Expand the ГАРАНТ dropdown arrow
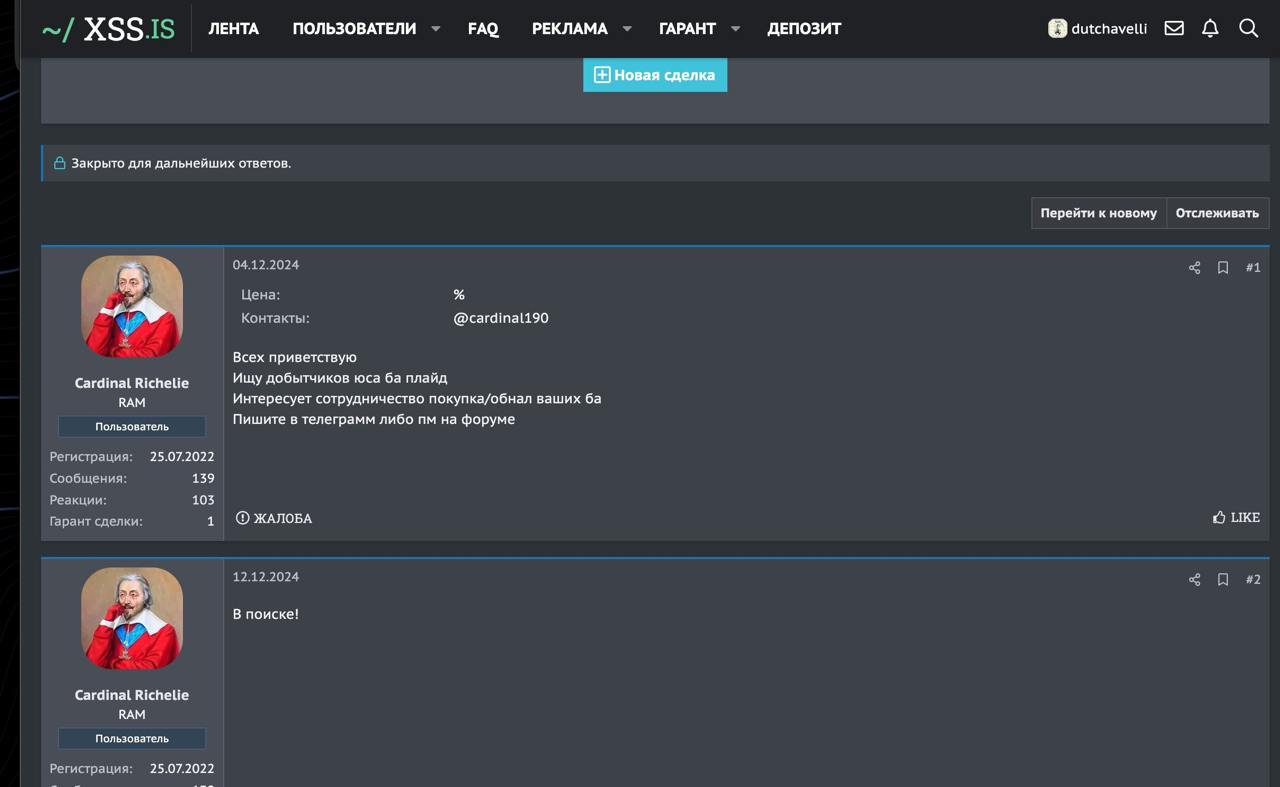The width and height of the screenshot is (1280, 787). pos(735,29)
